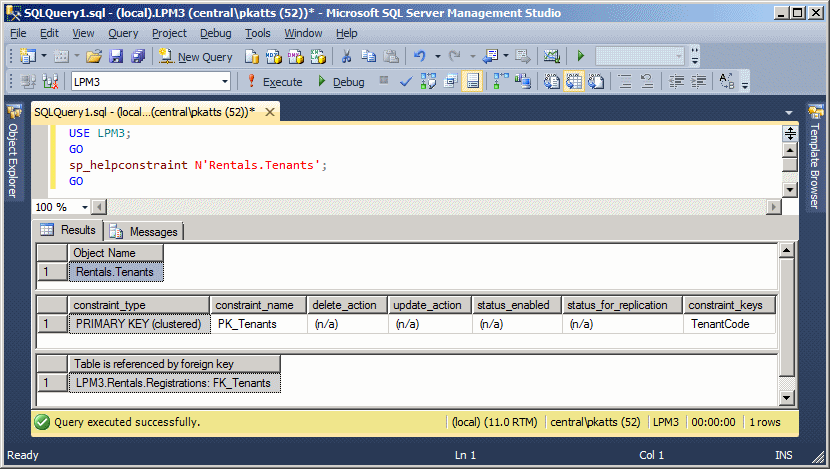The image size is (830, 469).
Task: Open the Template Browser side panel
Action: 815,157
